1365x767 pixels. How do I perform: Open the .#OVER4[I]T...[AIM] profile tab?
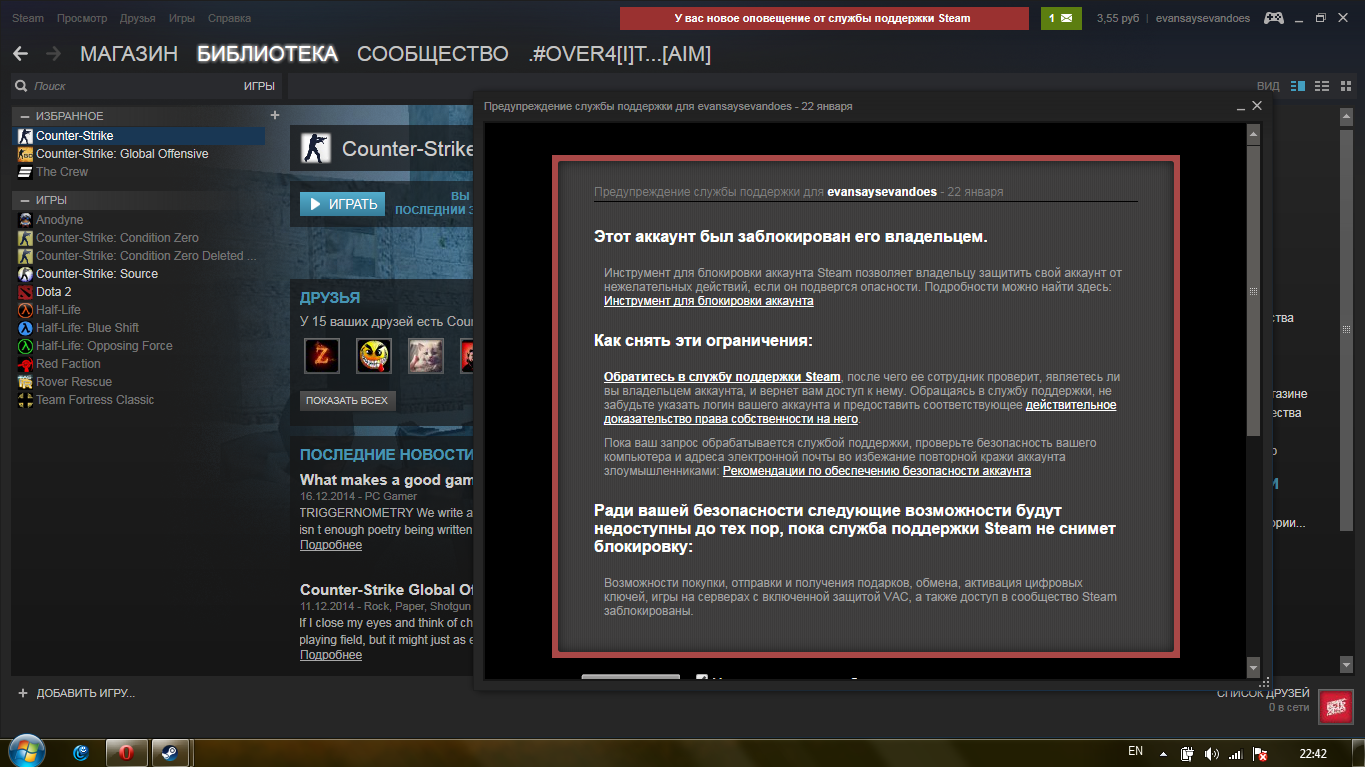point(620,54)
